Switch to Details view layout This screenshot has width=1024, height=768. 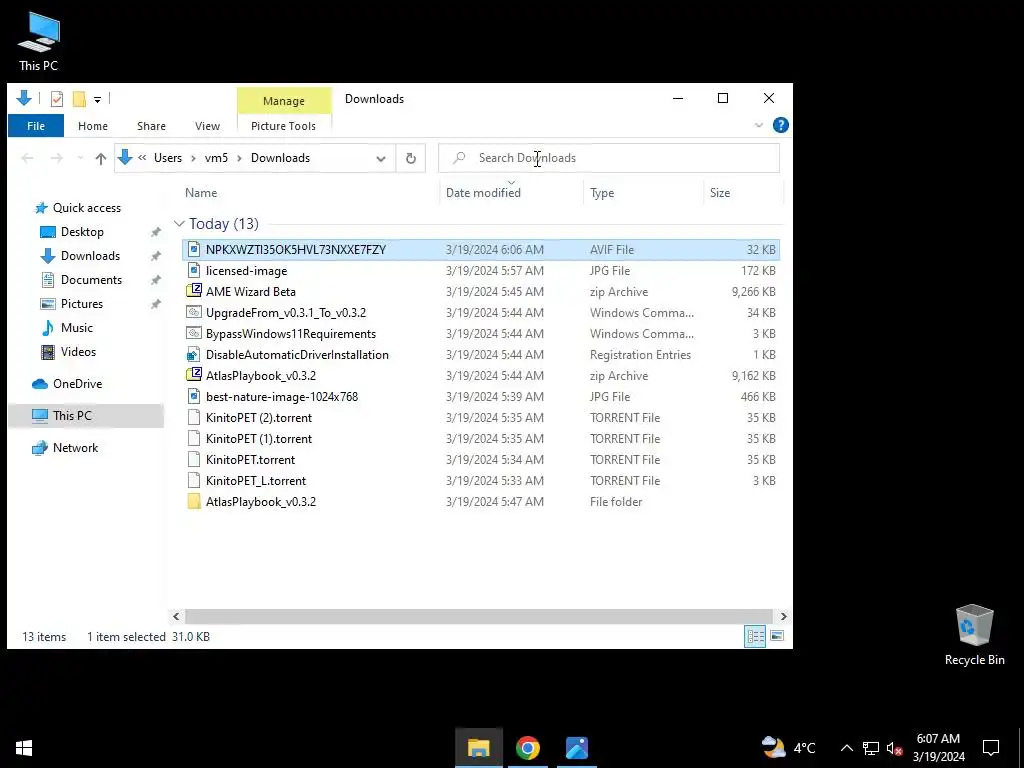pos(755,636)
